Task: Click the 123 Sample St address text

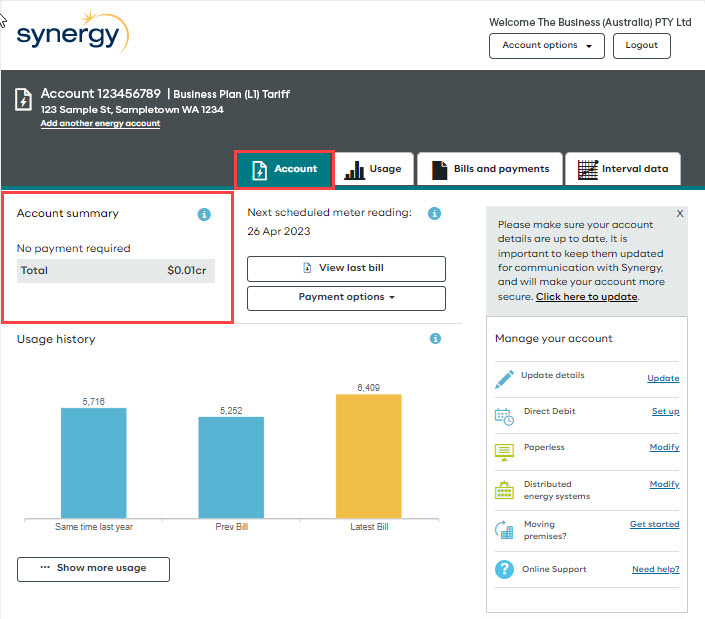Action: pyautogui.click(x=132, y=110)
